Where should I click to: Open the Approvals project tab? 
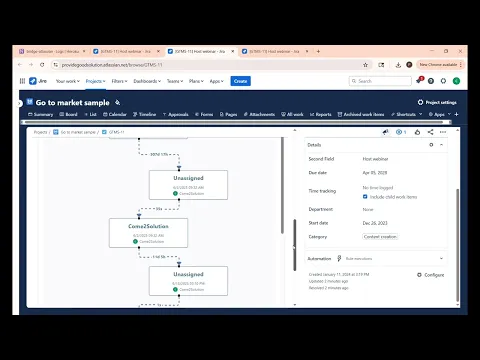click(x=175, y=114)
